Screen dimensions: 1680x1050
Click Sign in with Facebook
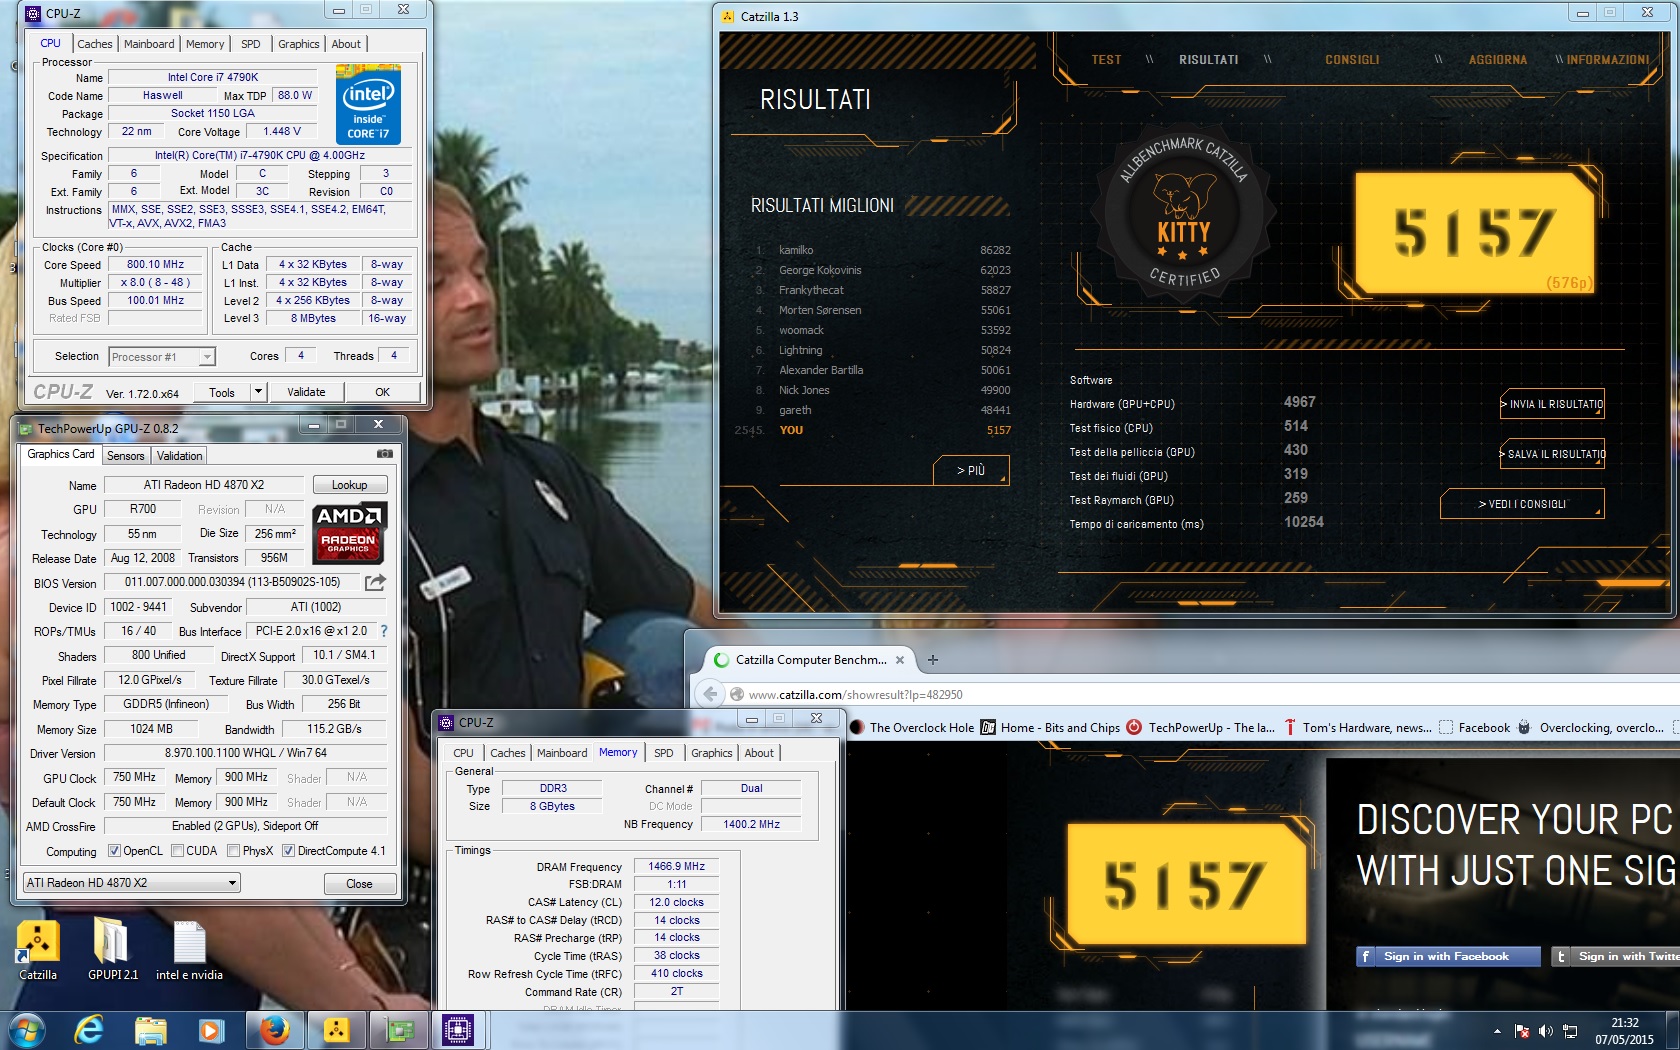(x=1447, y=957)
